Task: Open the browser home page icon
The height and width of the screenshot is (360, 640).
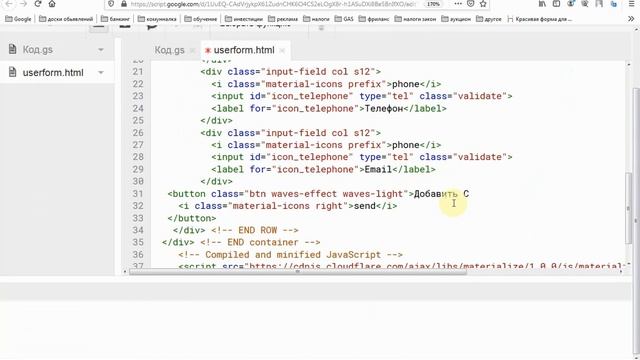Action: (52, 4)
